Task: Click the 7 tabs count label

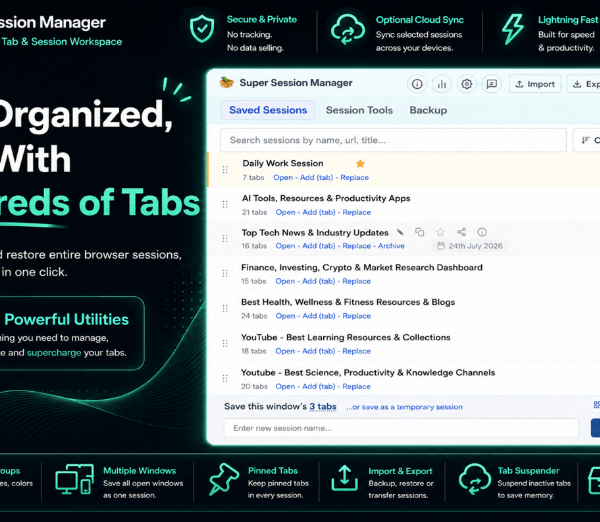Action: (253, 178)
